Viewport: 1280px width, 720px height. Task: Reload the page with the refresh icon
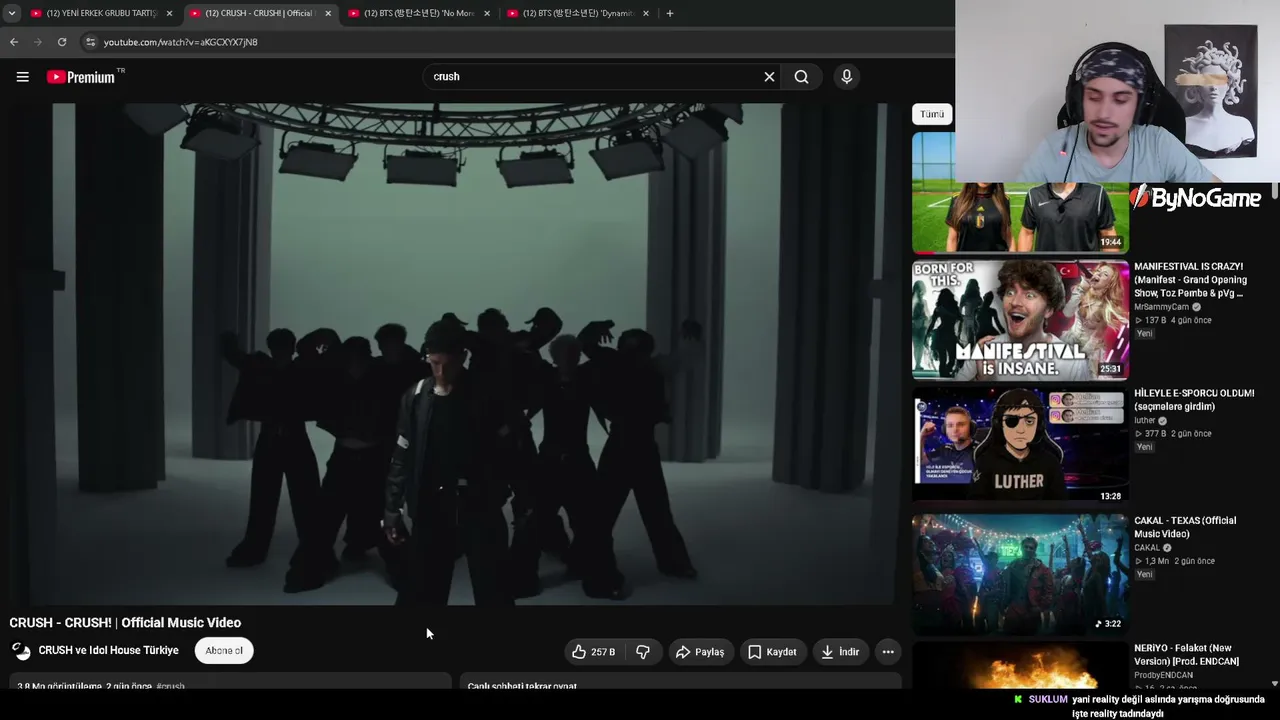pyautogui.click(x=62, y=42)
